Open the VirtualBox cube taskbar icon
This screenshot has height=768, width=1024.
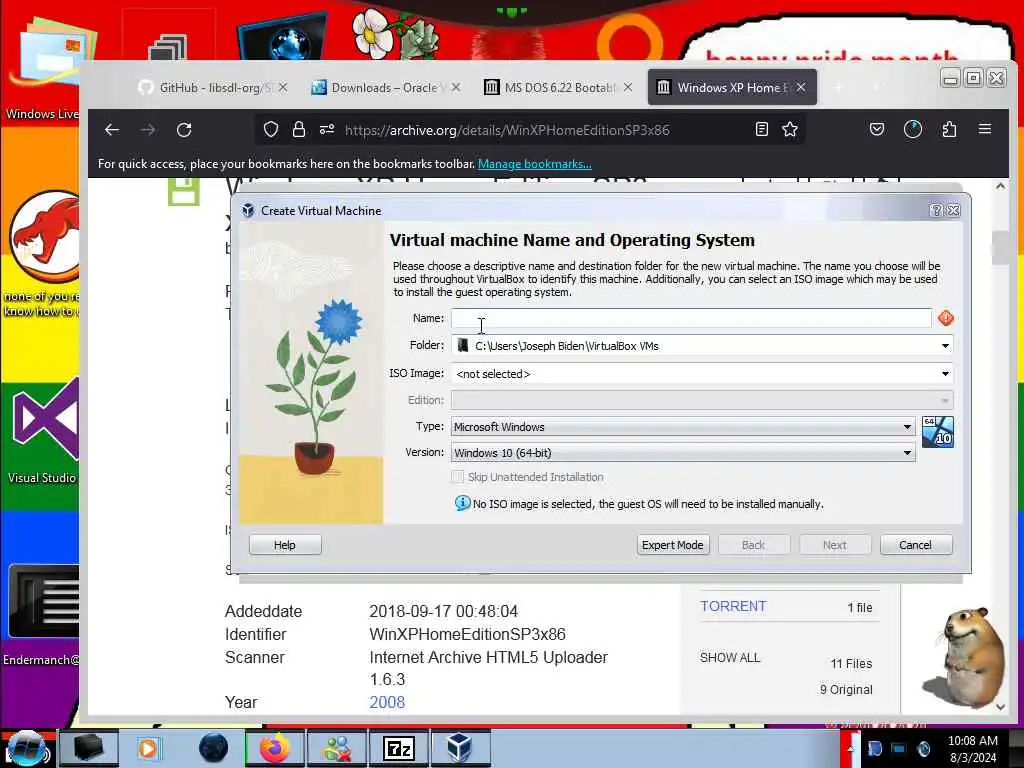[460, 748]
